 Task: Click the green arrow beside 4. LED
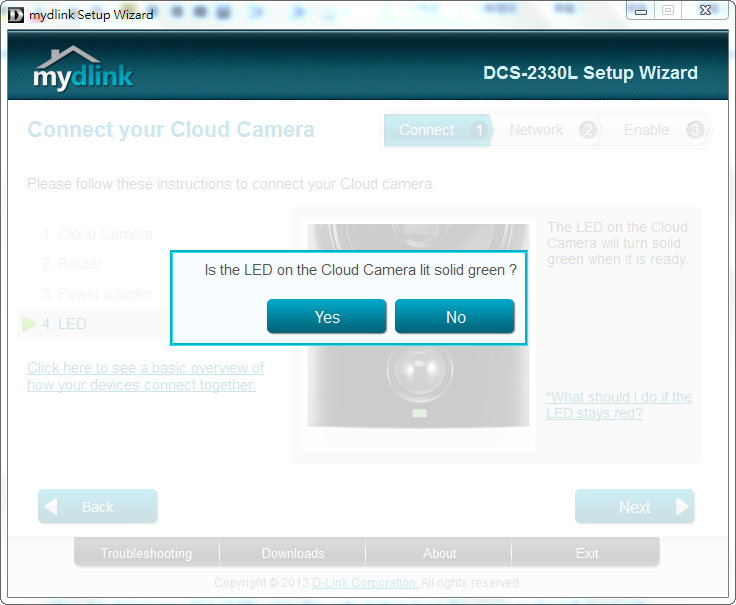click(28, 324)
